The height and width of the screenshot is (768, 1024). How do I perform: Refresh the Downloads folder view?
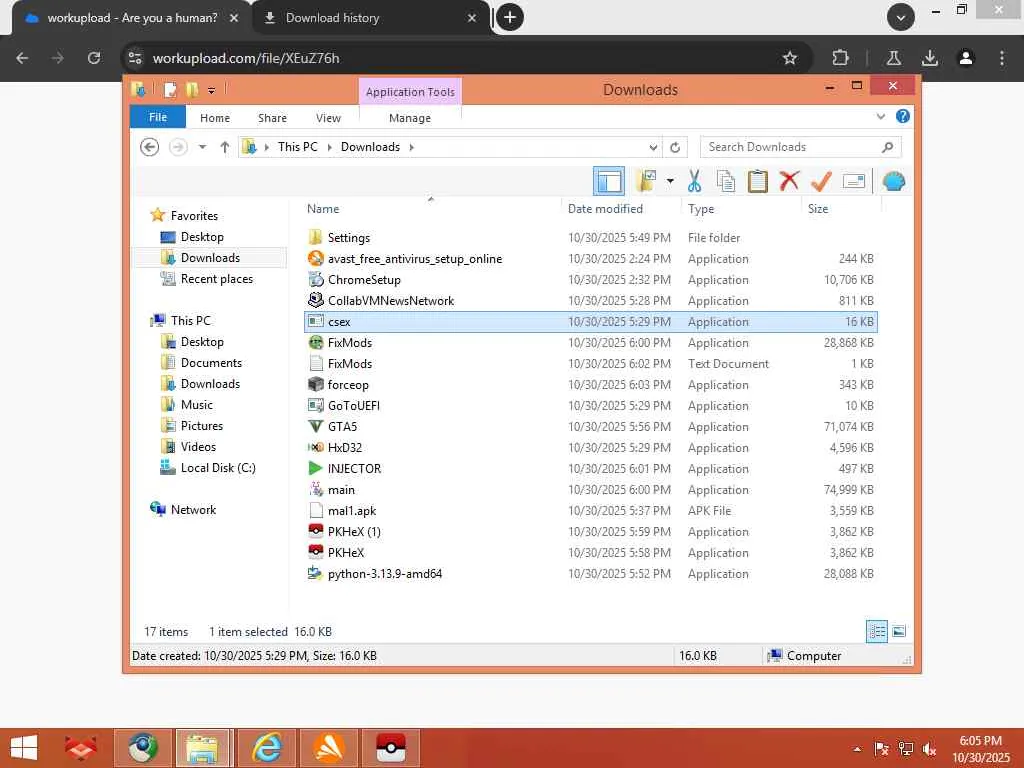pyautogui.click(x=675, y=148)
